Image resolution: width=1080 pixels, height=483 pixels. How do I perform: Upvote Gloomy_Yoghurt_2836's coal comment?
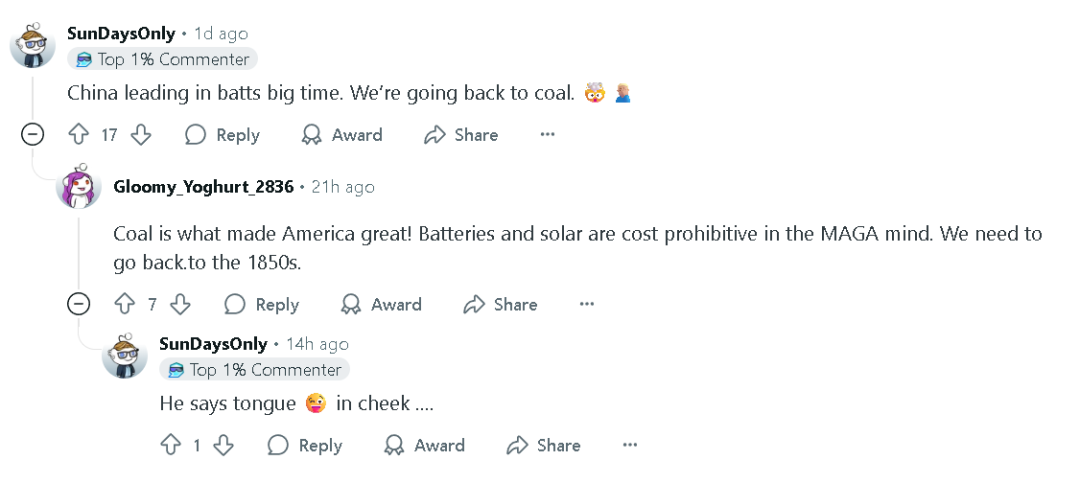coord(125,304)
